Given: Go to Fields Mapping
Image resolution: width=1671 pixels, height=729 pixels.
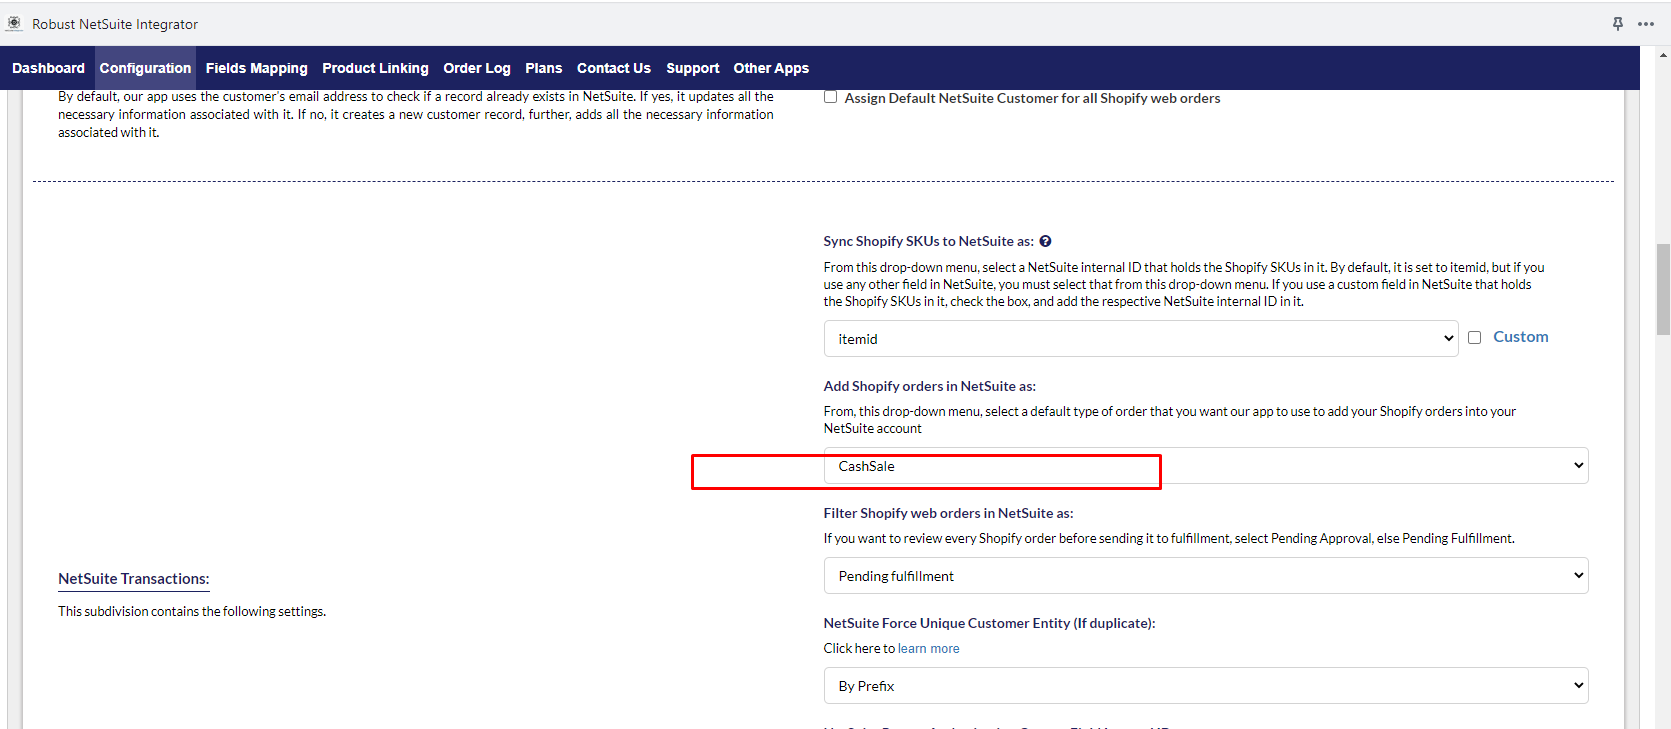Looking at the screenshot, I should (257, 68).
